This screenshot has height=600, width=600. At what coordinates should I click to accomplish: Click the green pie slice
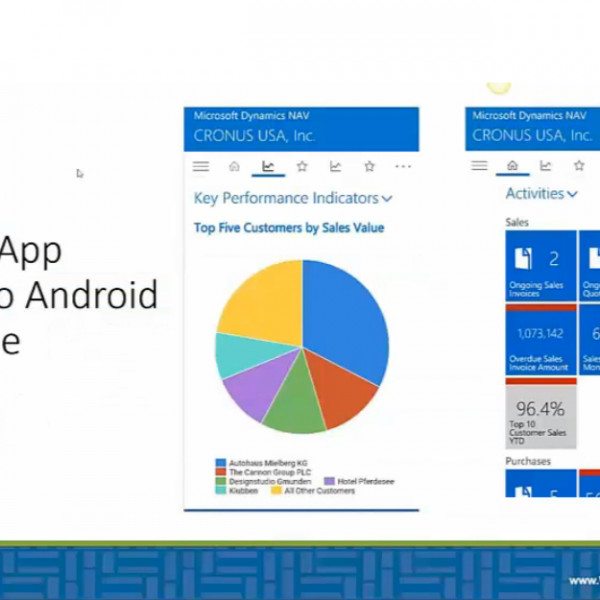click(x=297, y=404)
